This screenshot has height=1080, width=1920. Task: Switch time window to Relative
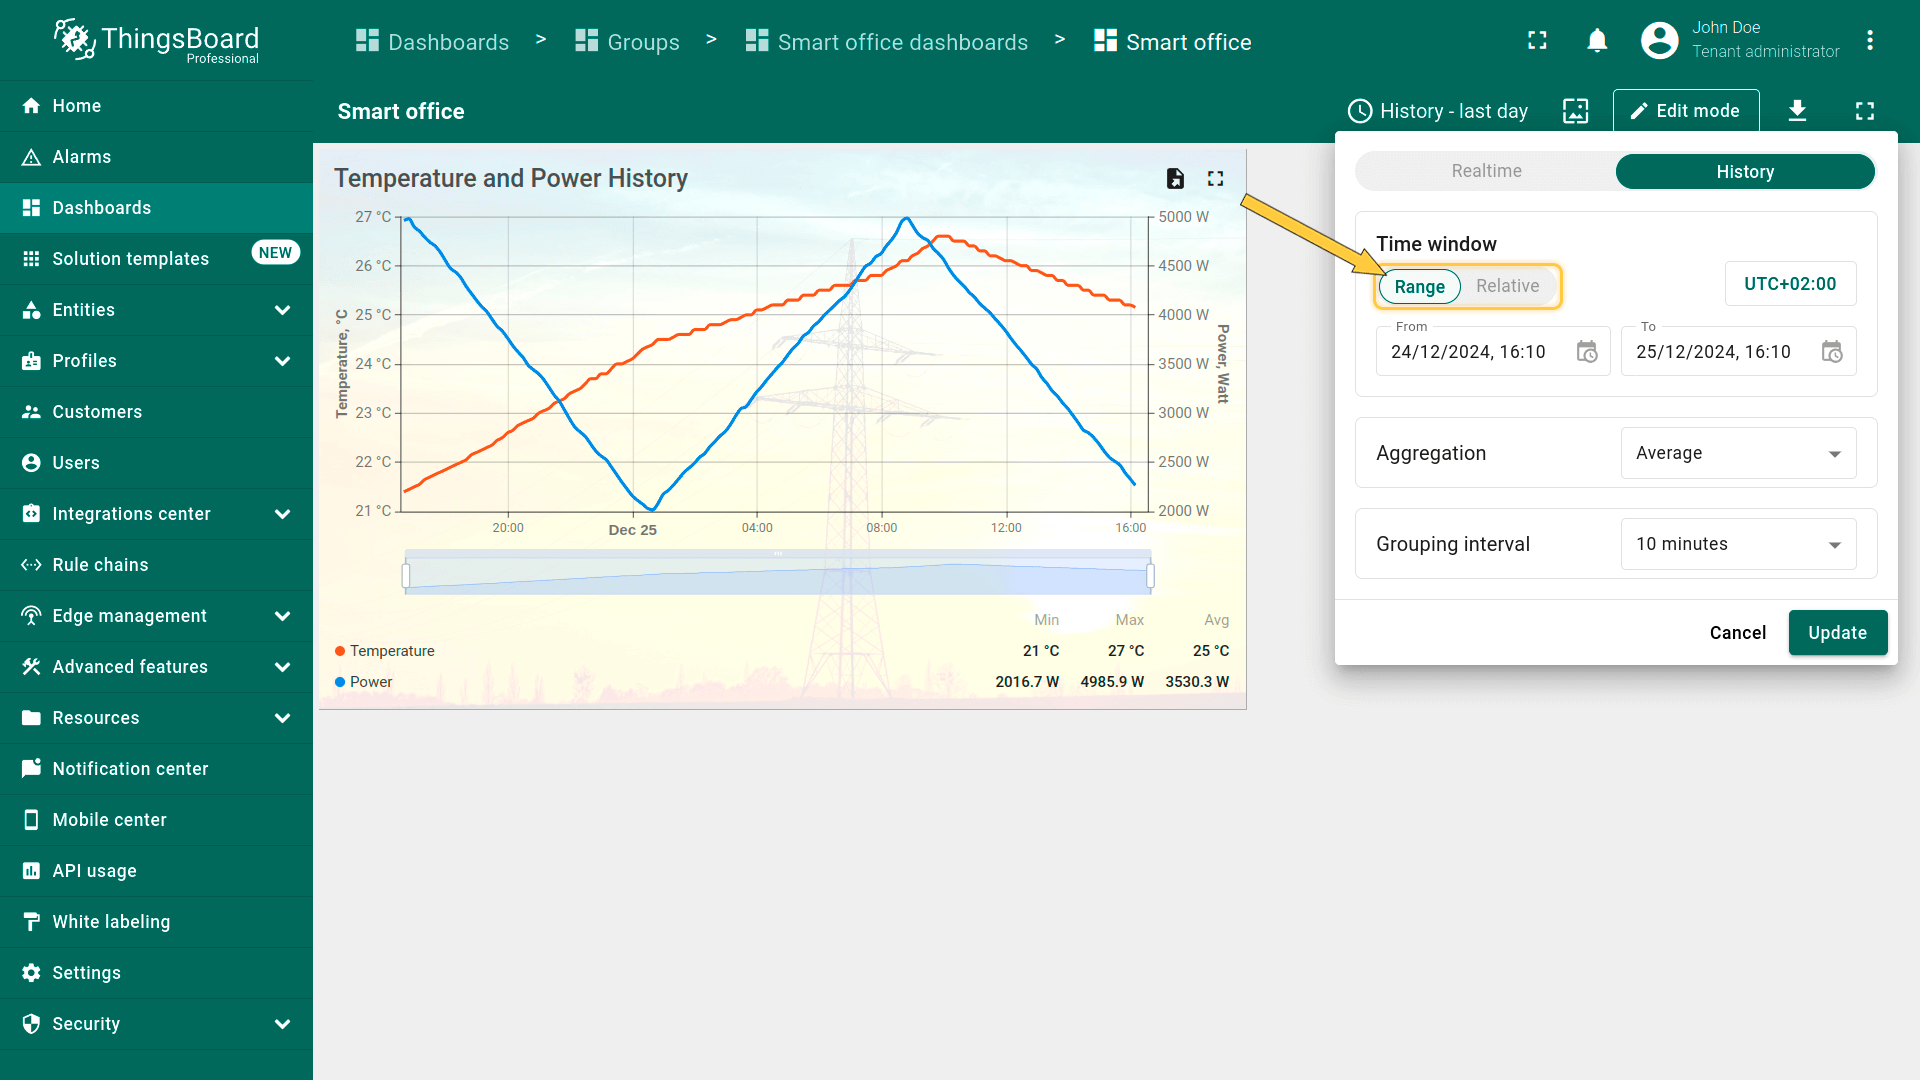point(1507,286)
